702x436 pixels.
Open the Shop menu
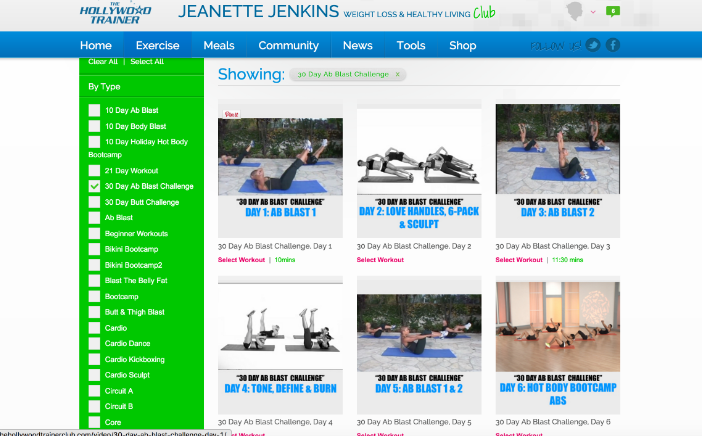coord(462,45)
